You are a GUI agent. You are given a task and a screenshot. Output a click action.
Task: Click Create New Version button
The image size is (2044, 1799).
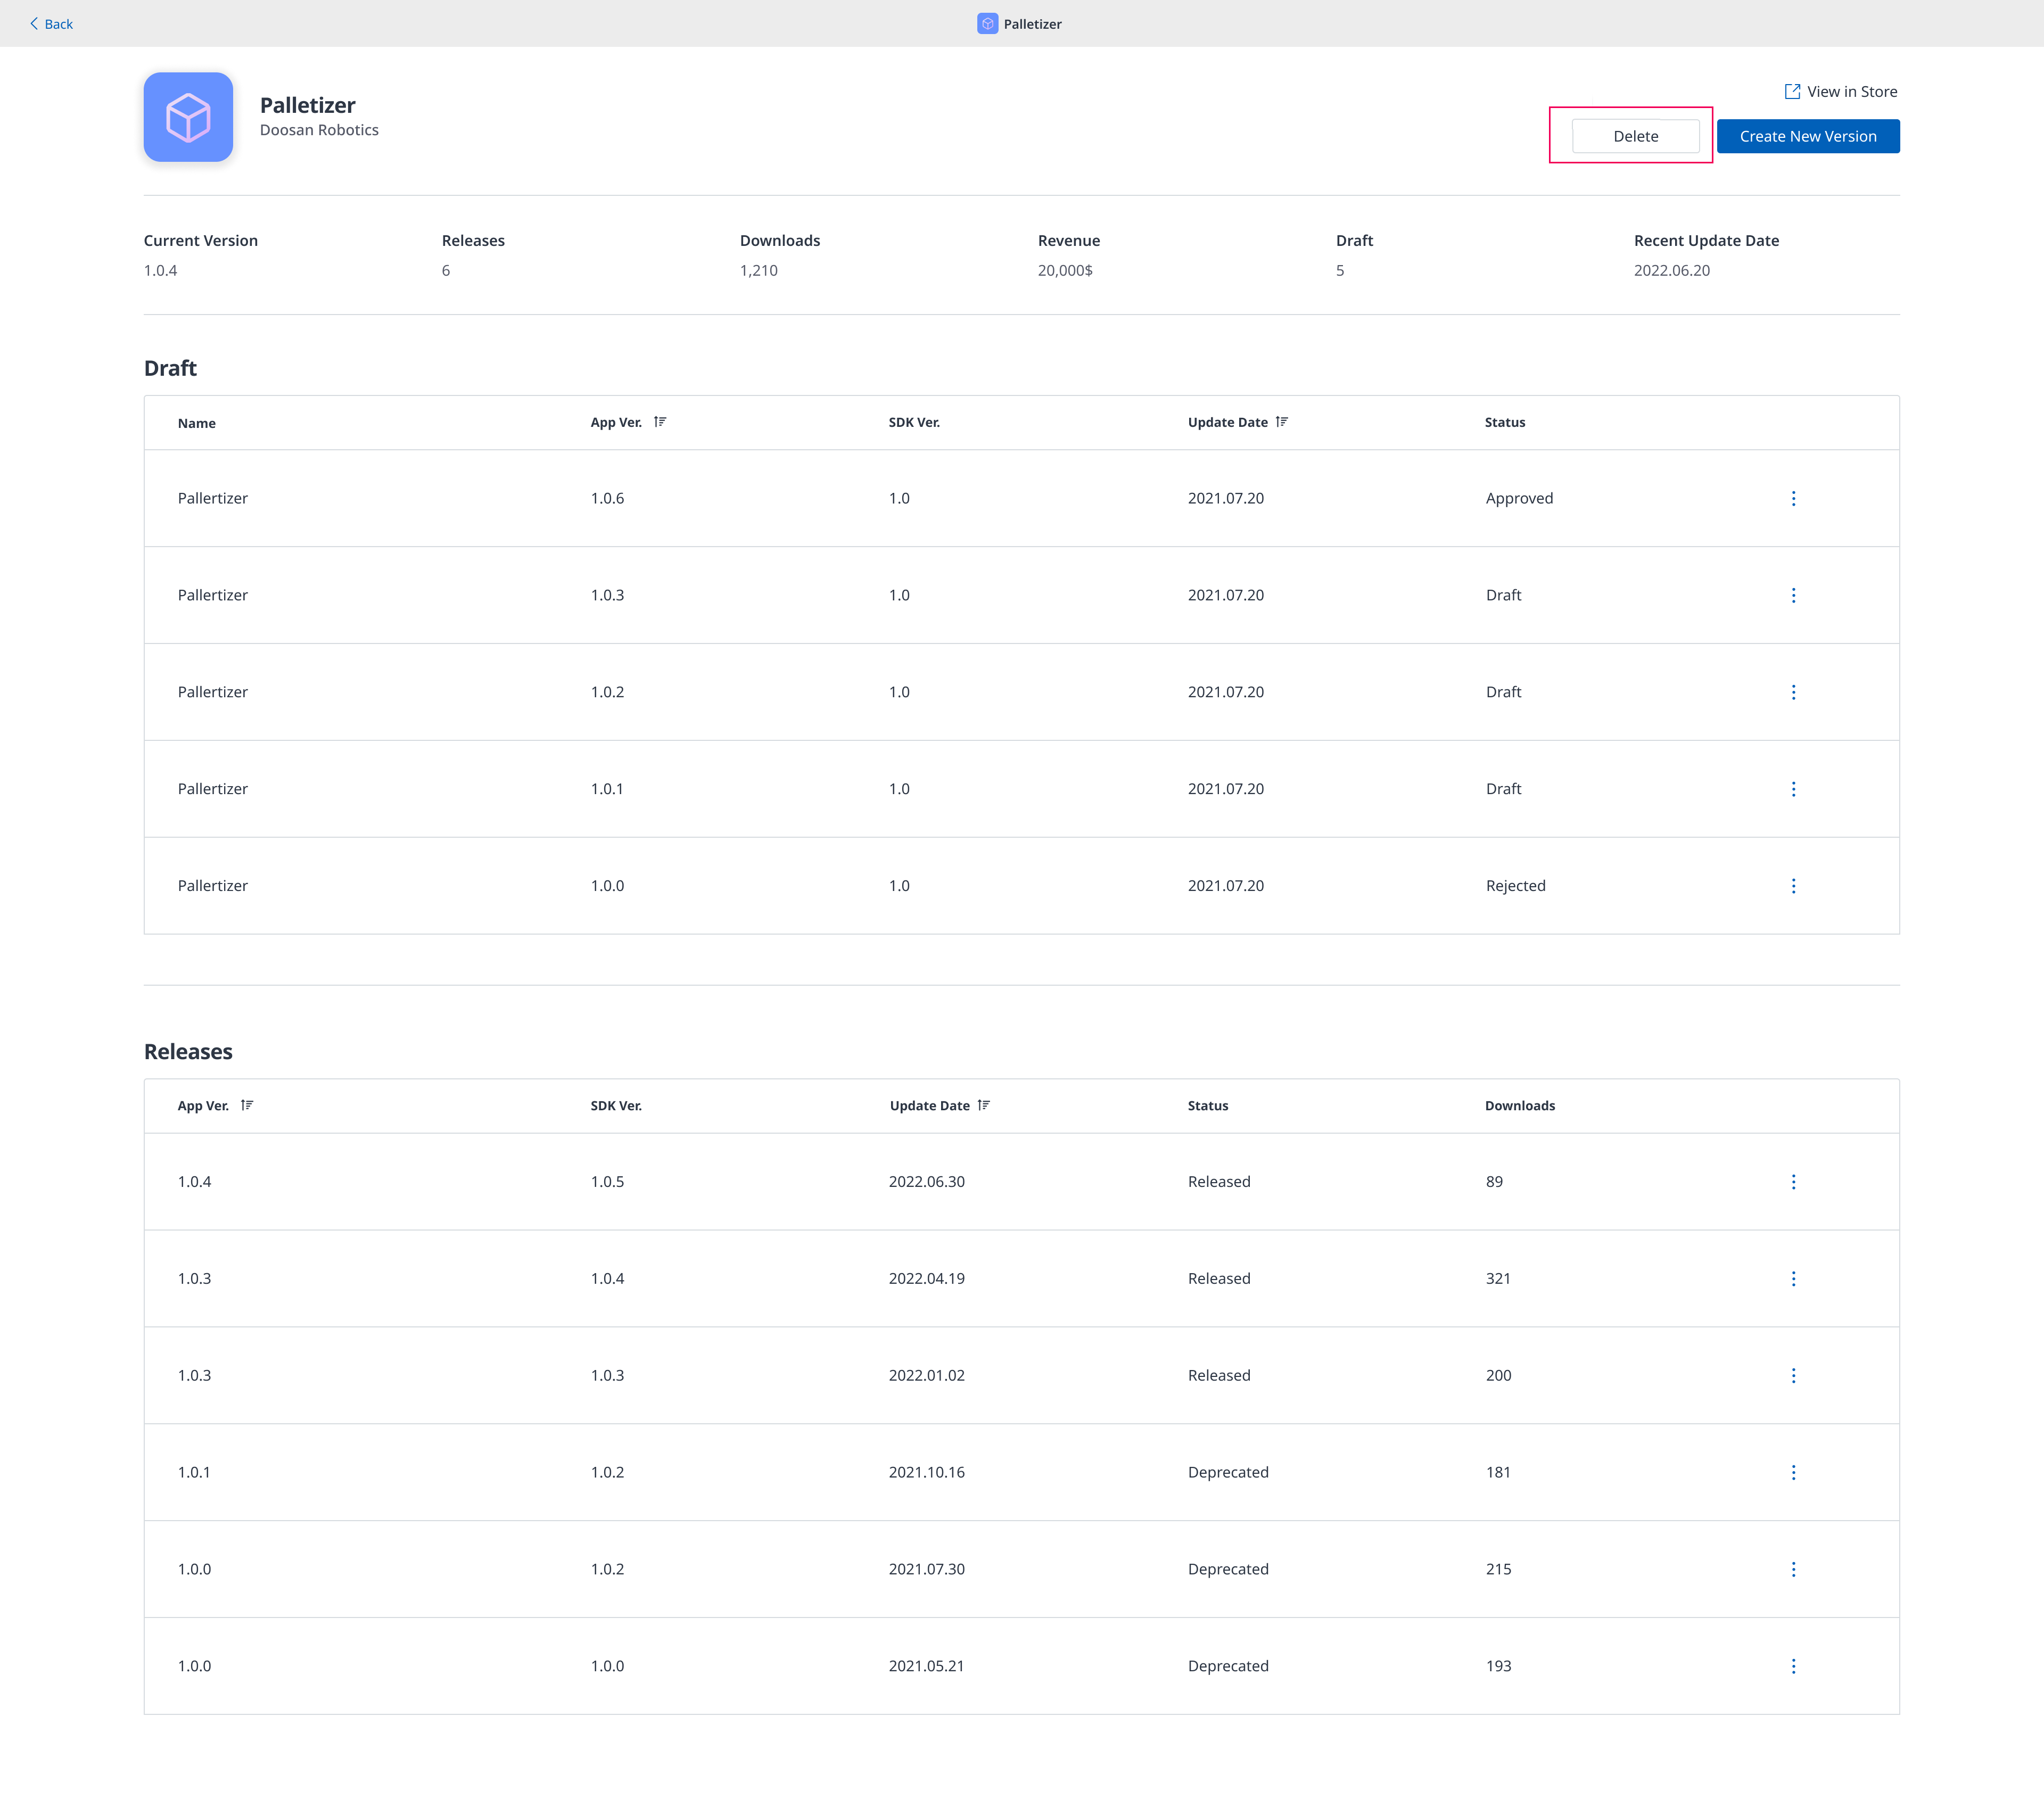tap(1807, 136)
